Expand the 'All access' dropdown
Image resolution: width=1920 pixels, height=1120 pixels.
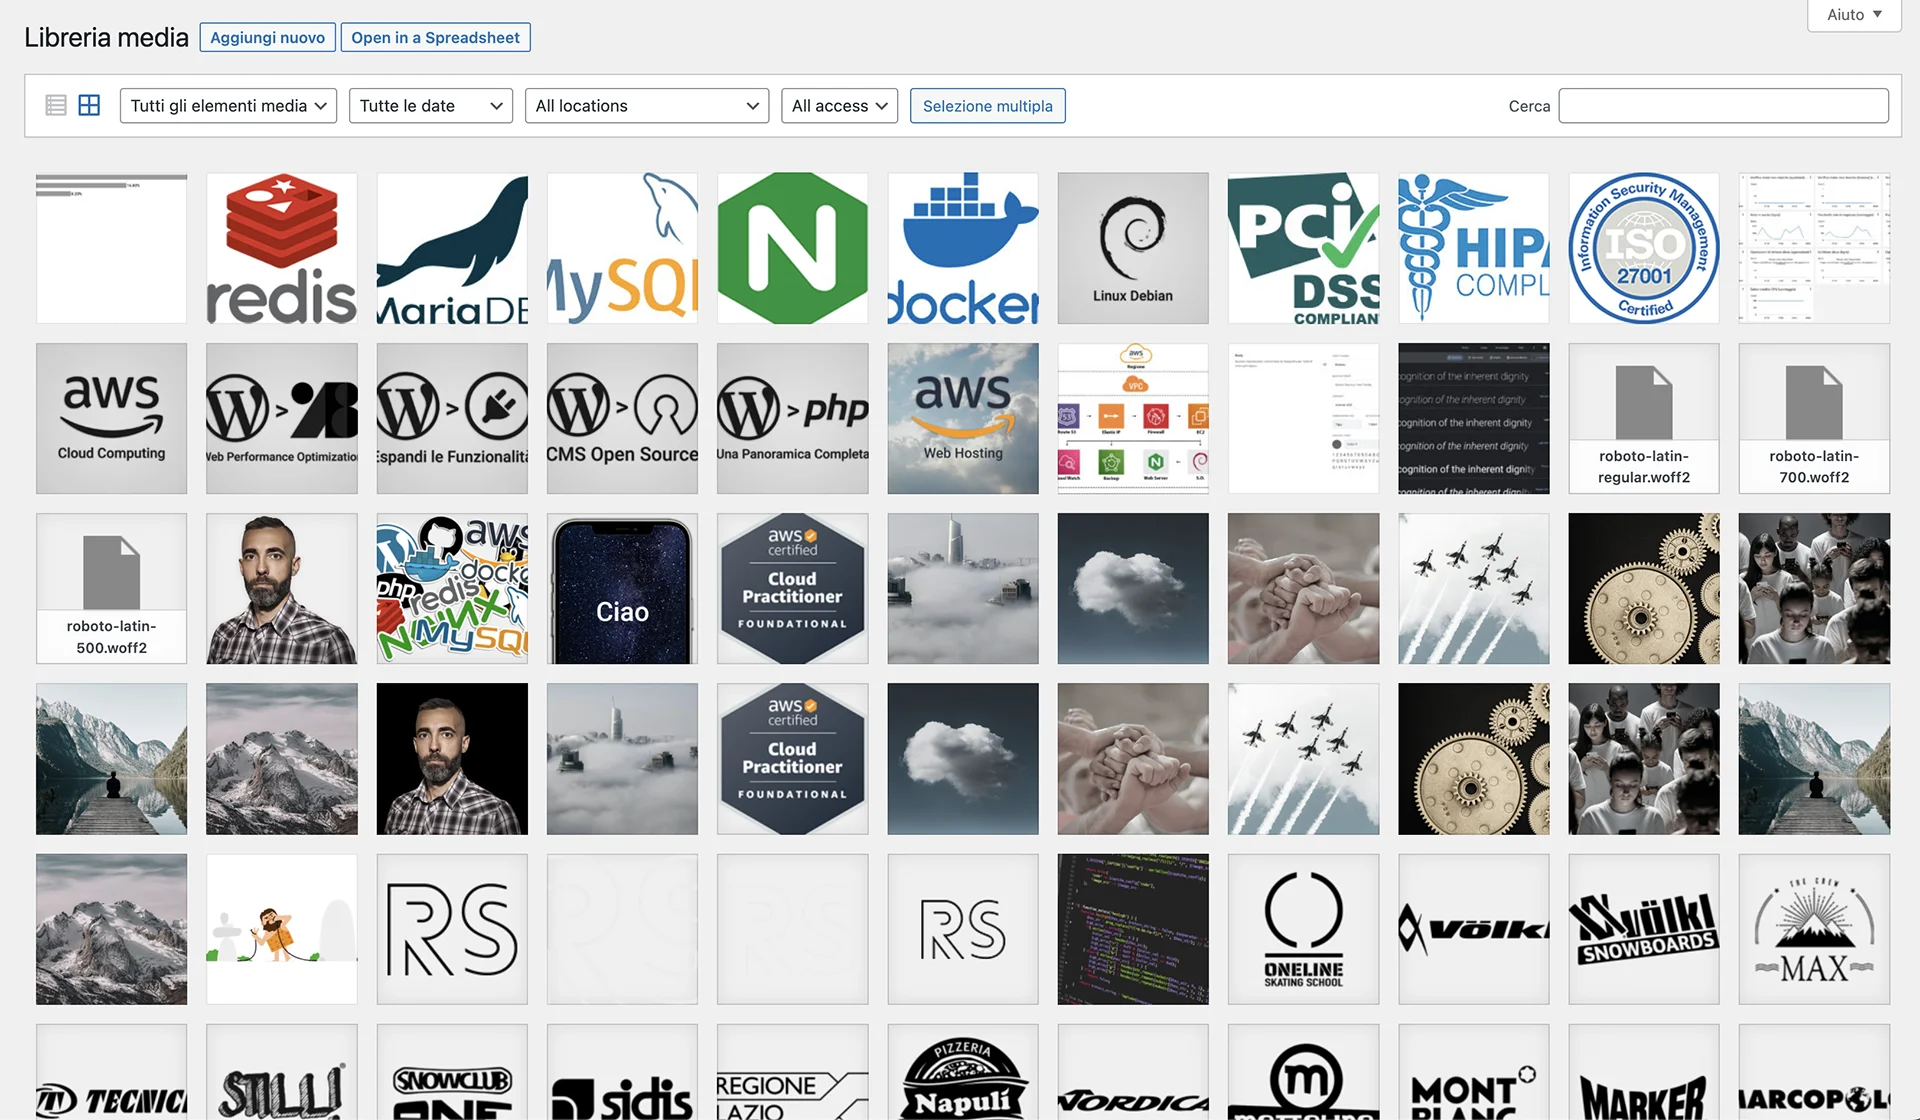pyautogui.click(x=839, y=106)
